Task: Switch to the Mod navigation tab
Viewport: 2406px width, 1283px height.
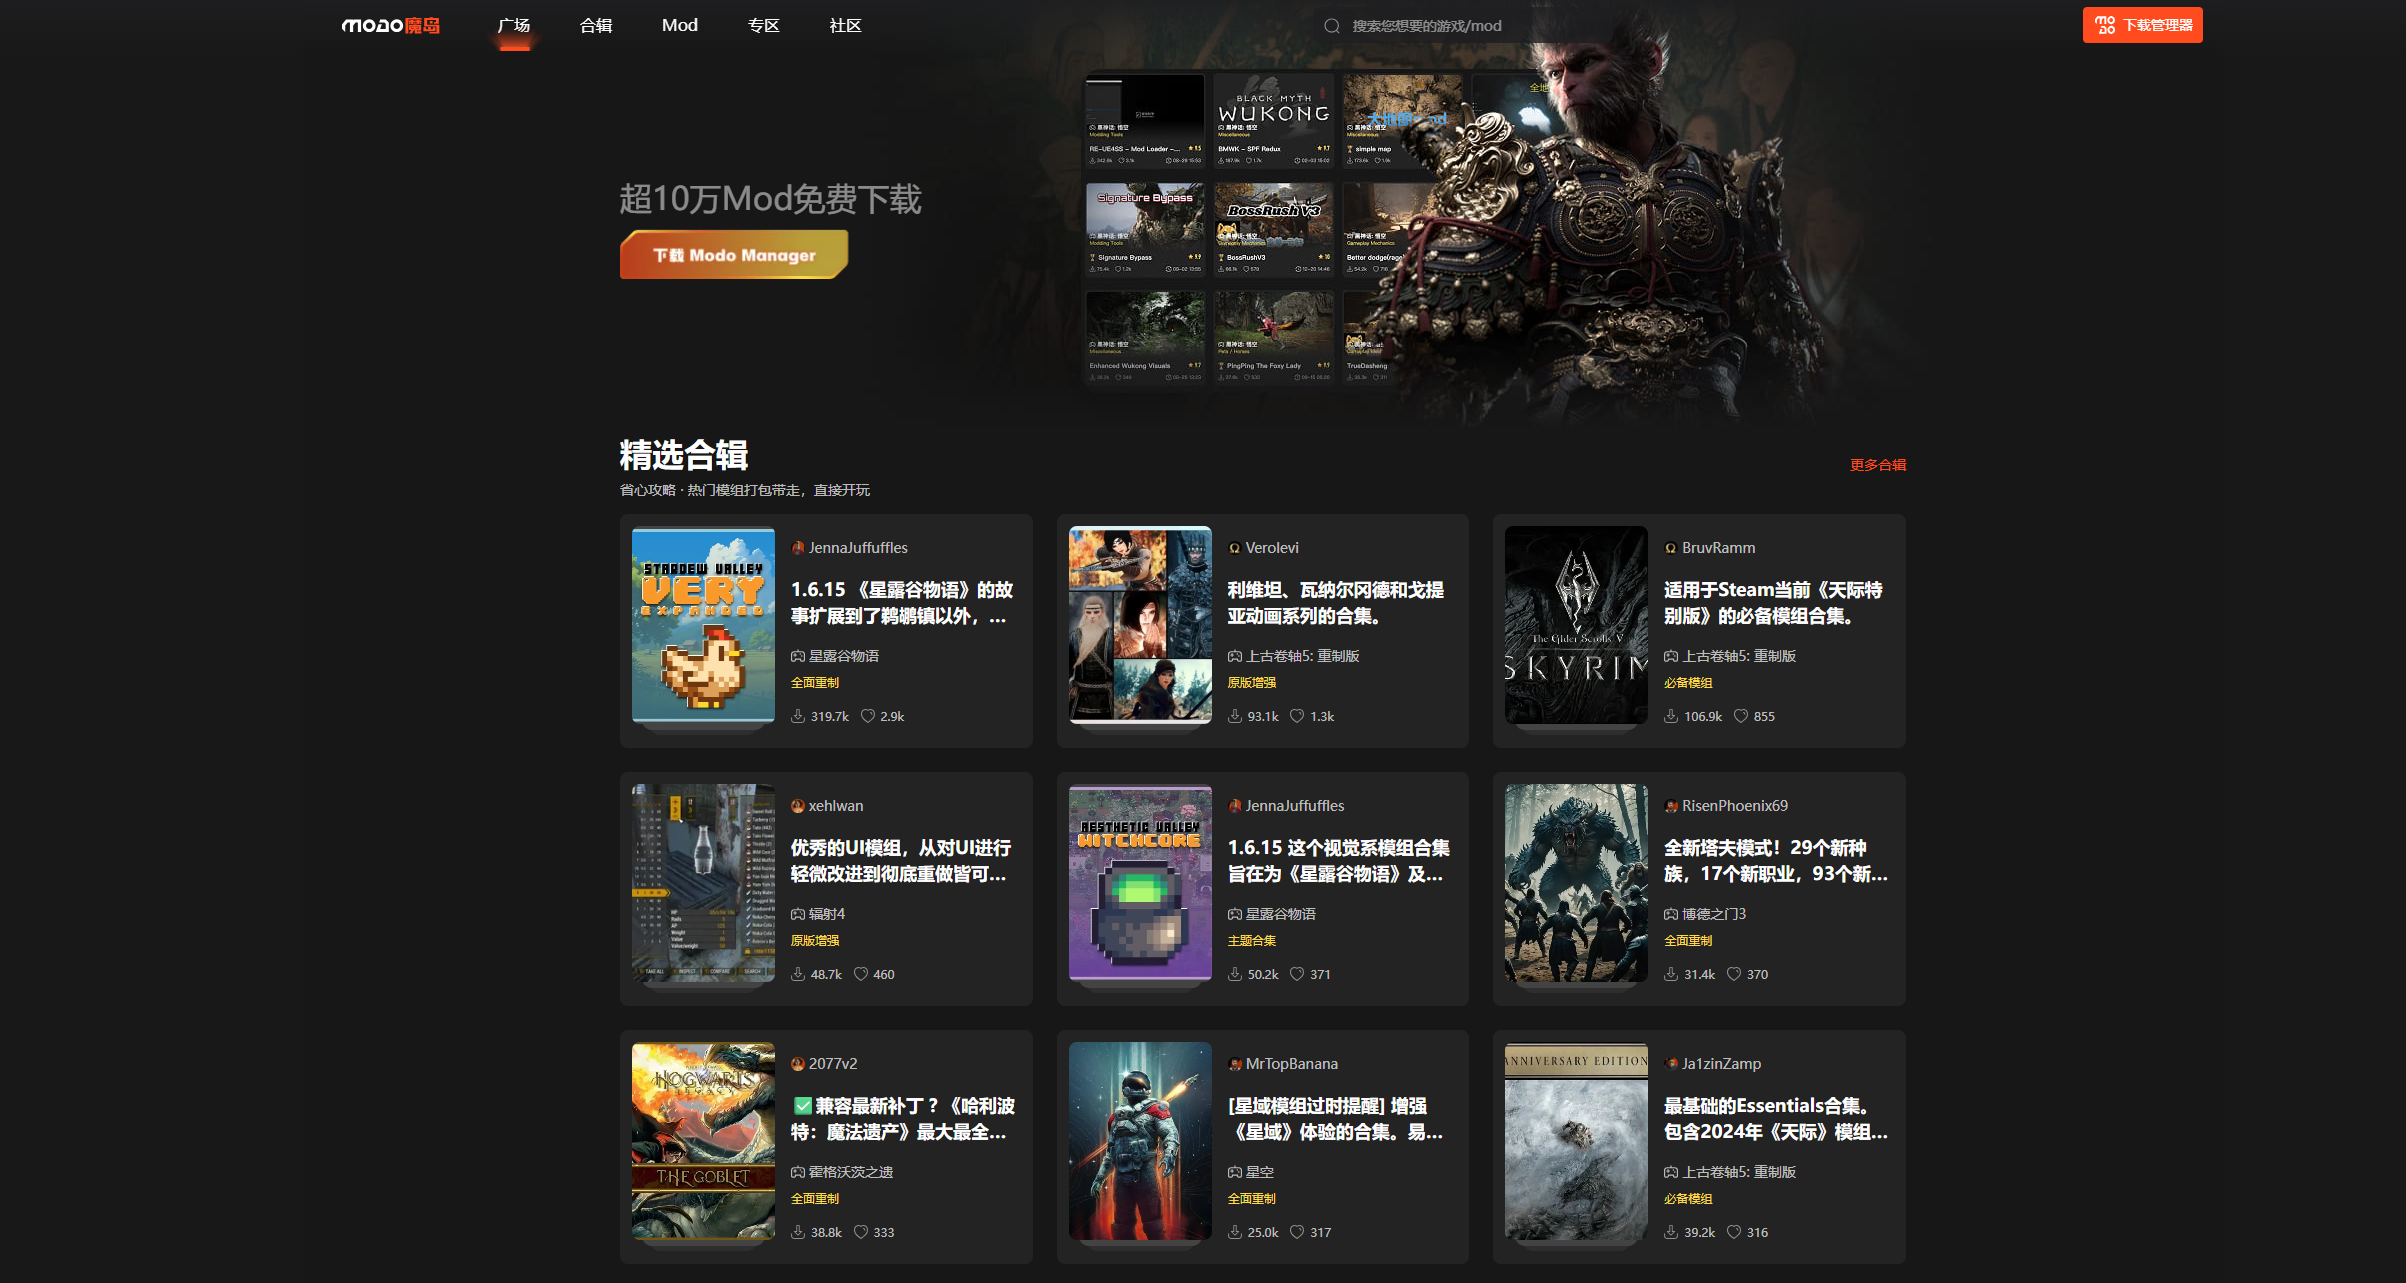Action: pyautogui.click(x=679, y=25)
